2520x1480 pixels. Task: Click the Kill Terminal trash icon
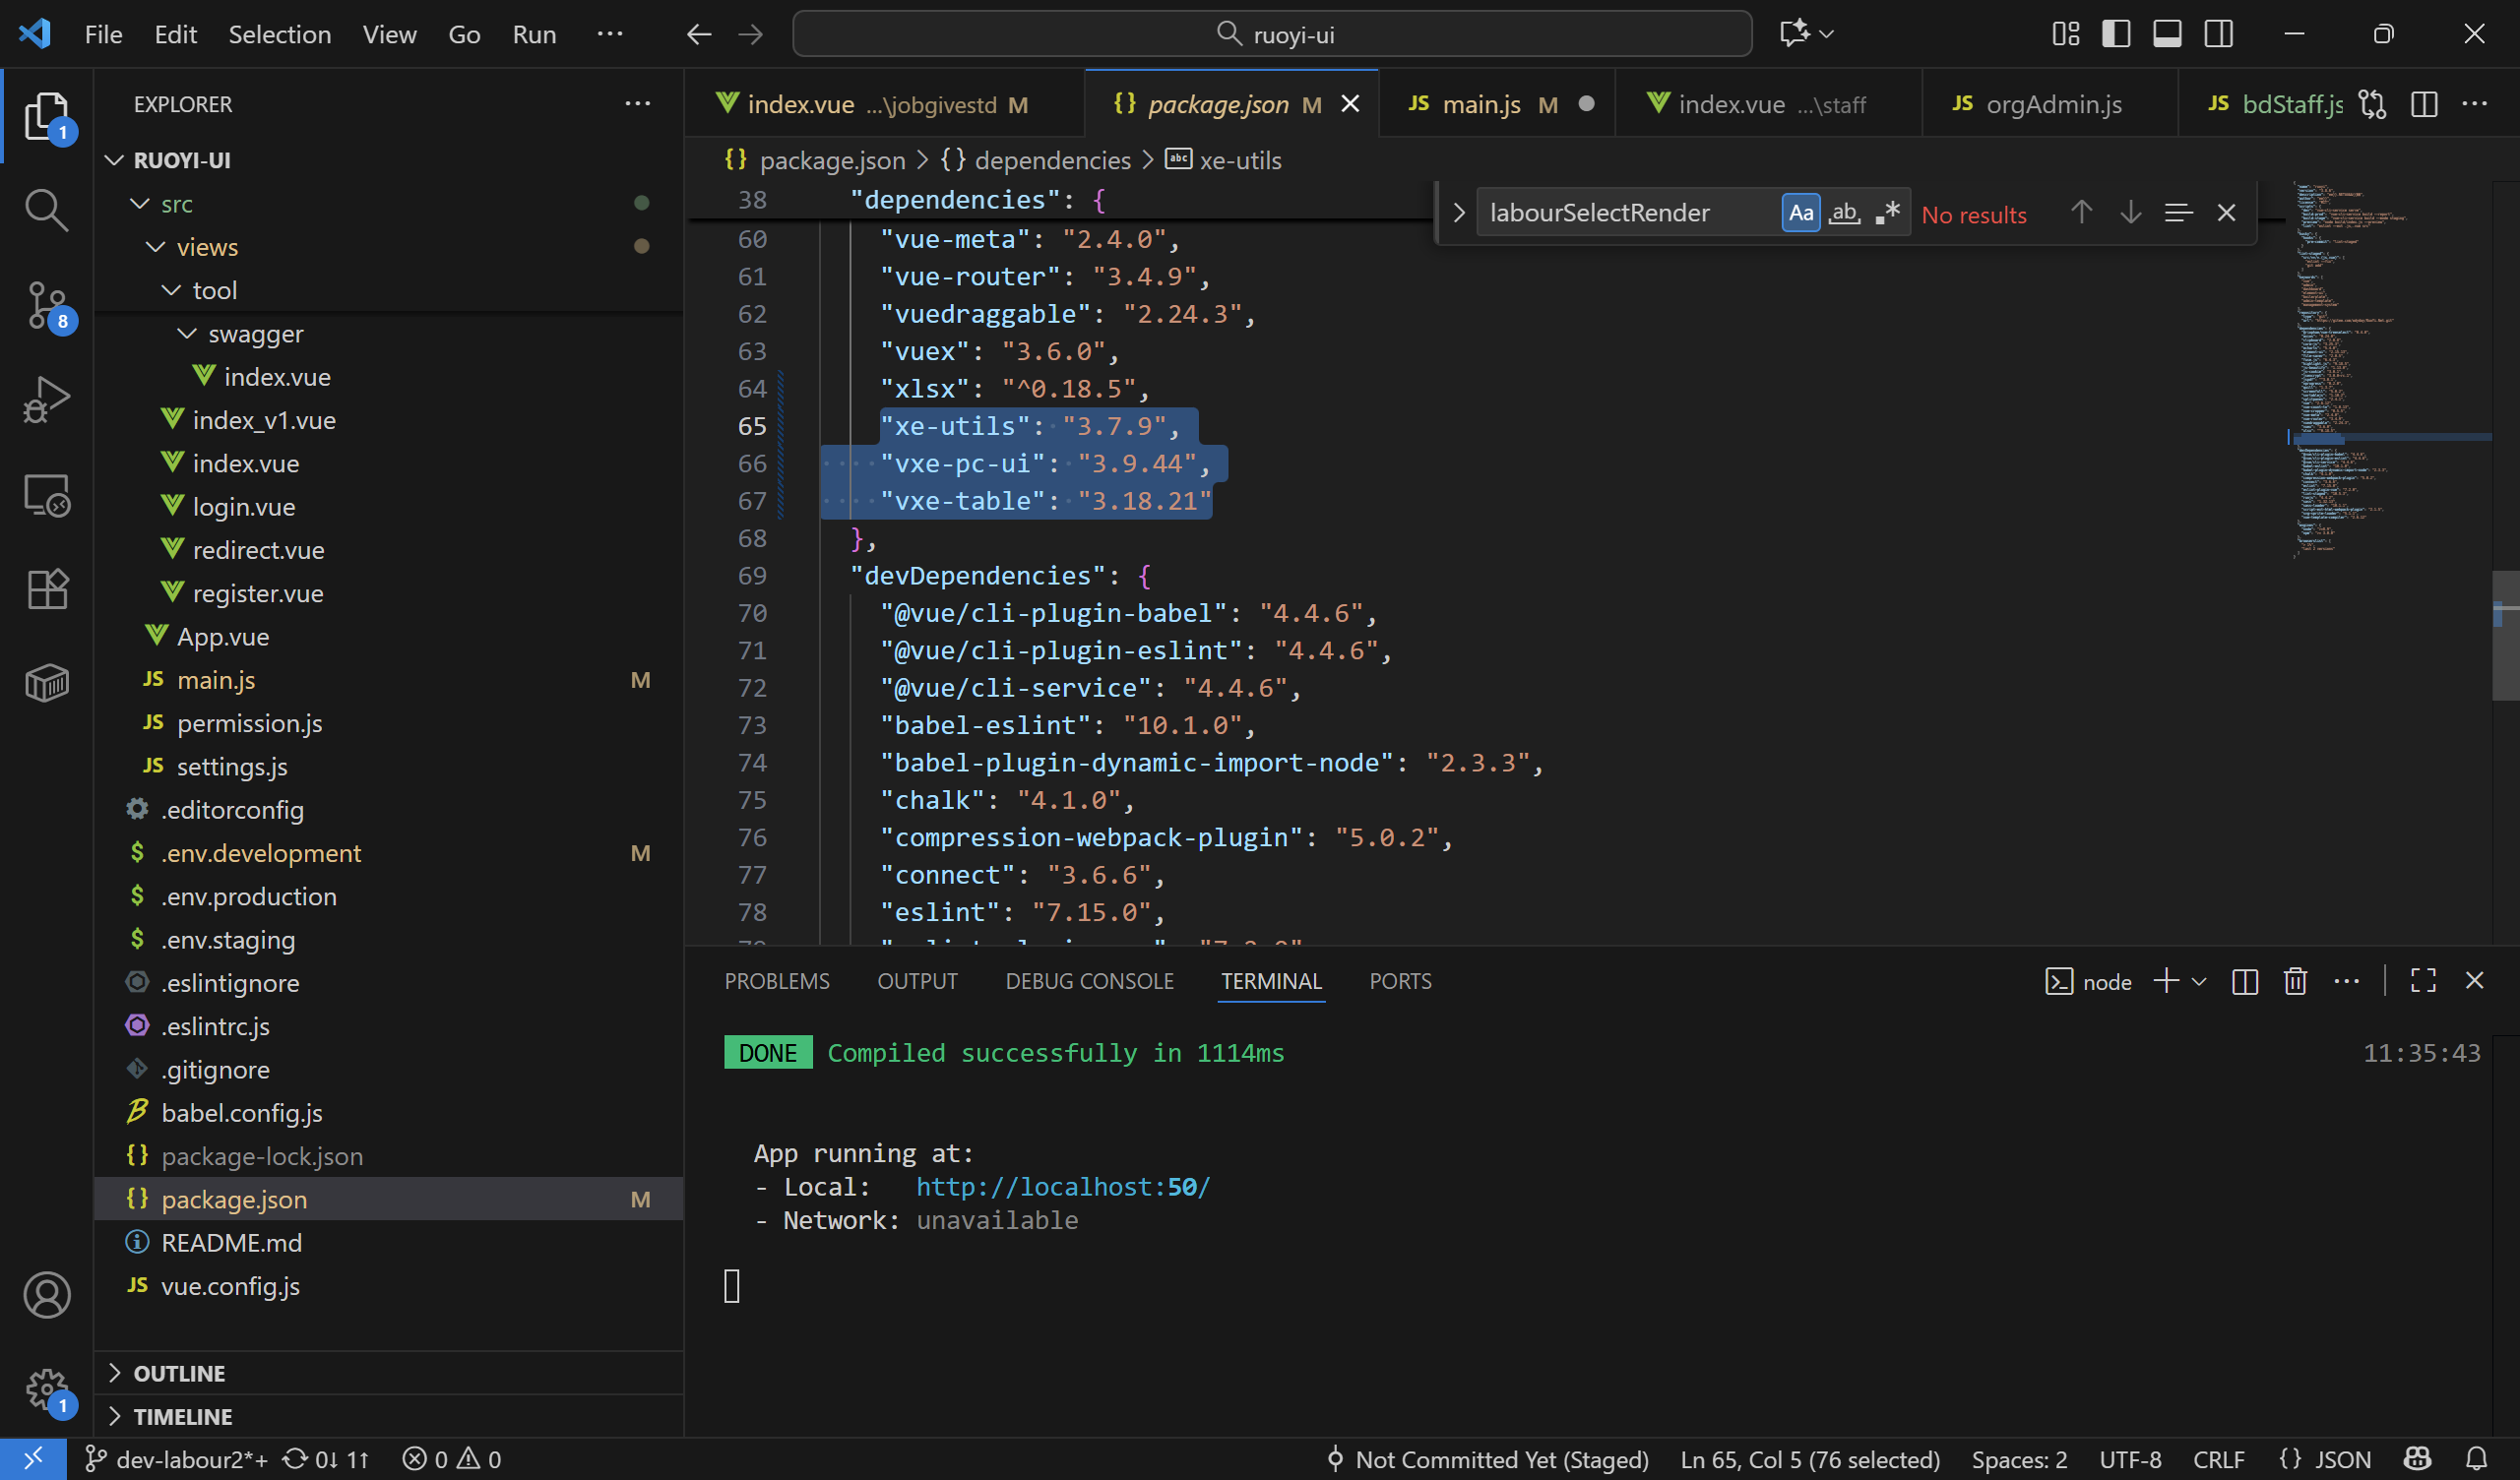(x=2295, y=981)
